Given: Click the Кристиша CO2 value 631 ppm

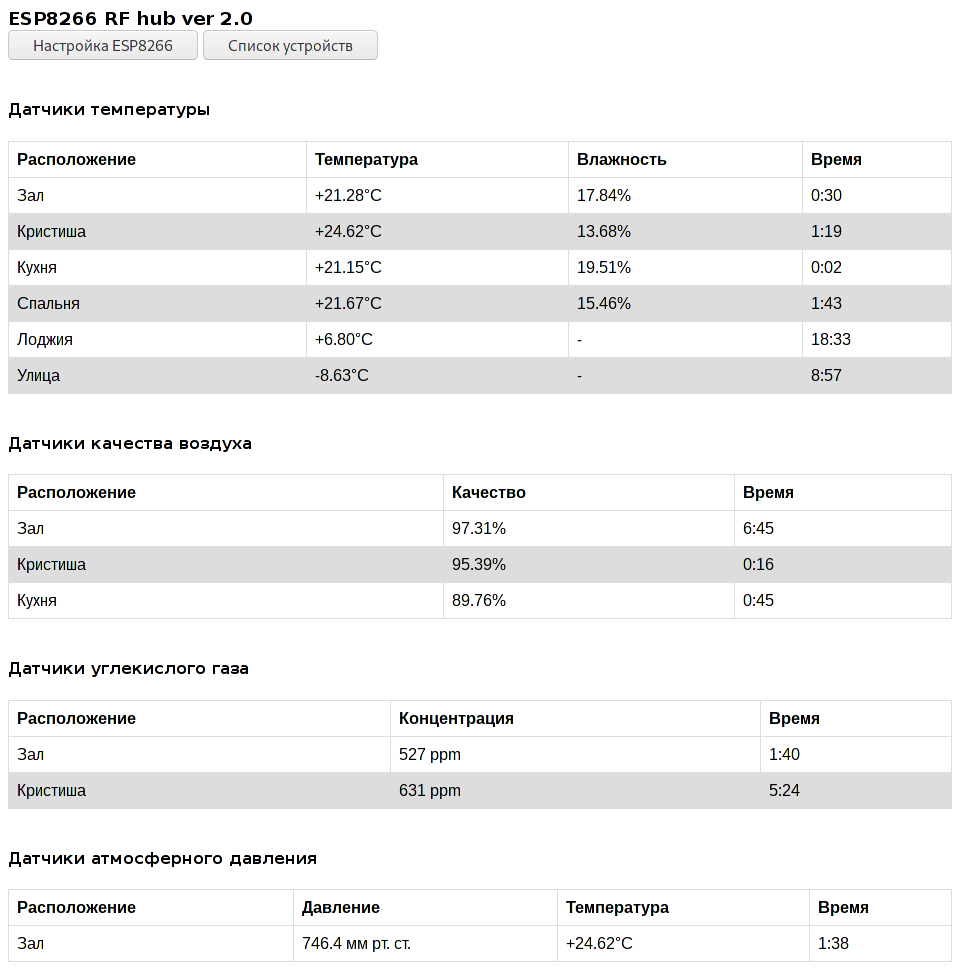Looking at the screenshot, I should point(430,791).
